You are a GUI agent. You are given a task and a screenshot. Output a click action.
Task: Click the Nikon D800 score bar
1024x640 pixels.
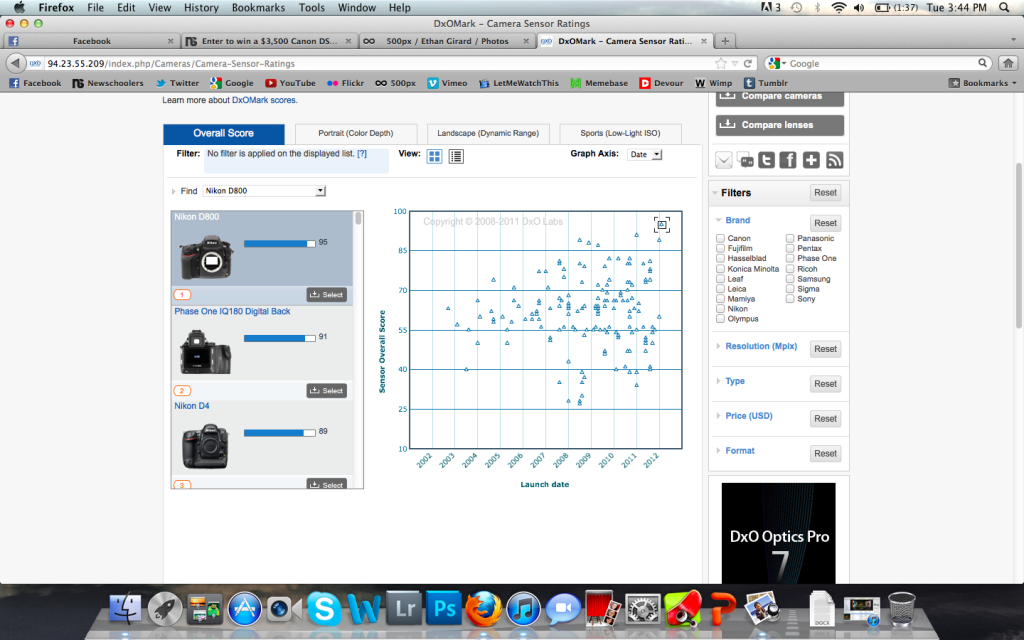coord(278,242)
